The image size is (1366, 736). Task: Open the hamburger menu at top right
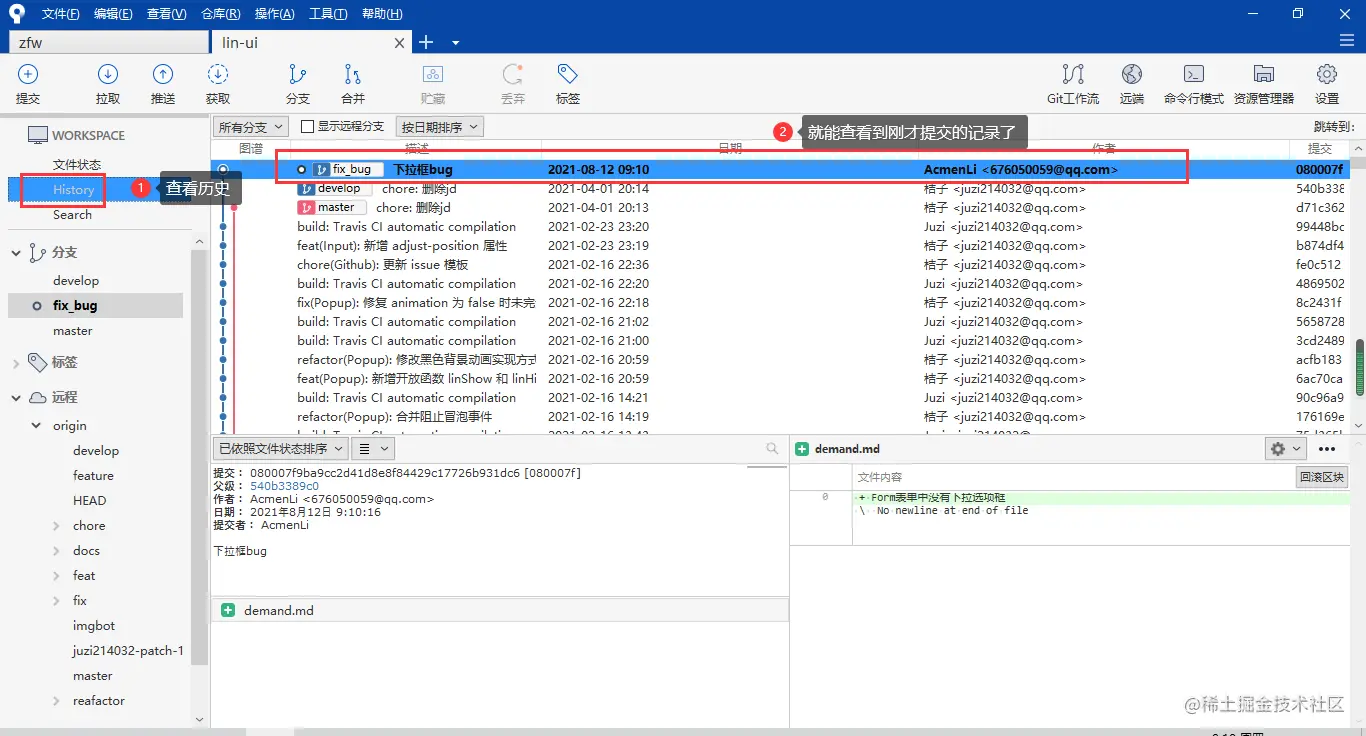pyautogui.click(x=1346, y=41)
